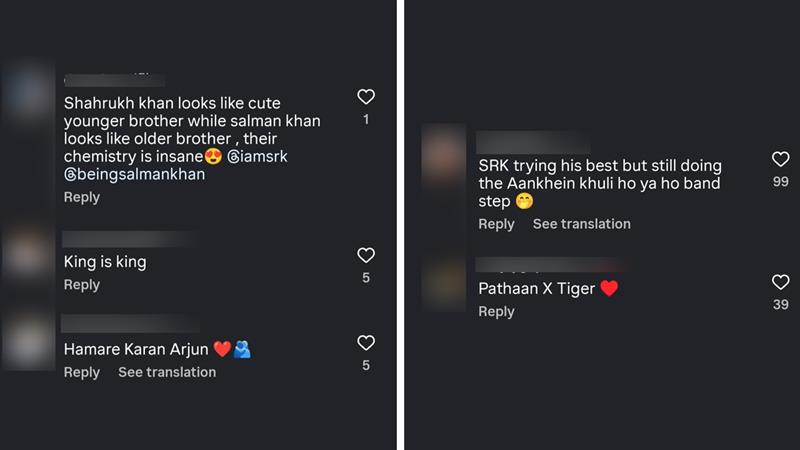
Task: See translation of Aankhein khuli comment
Action: [x=582, y=223]
